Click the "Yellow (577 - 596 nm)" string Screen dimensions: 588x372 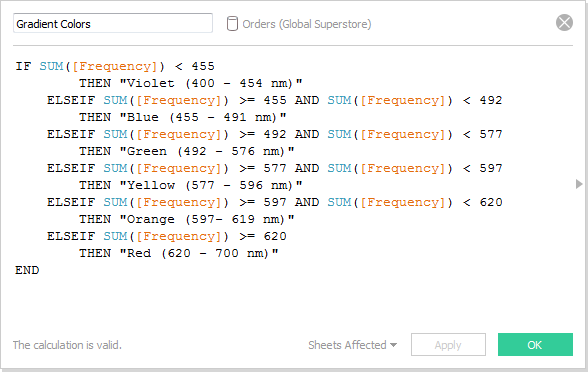coord(211,185)
